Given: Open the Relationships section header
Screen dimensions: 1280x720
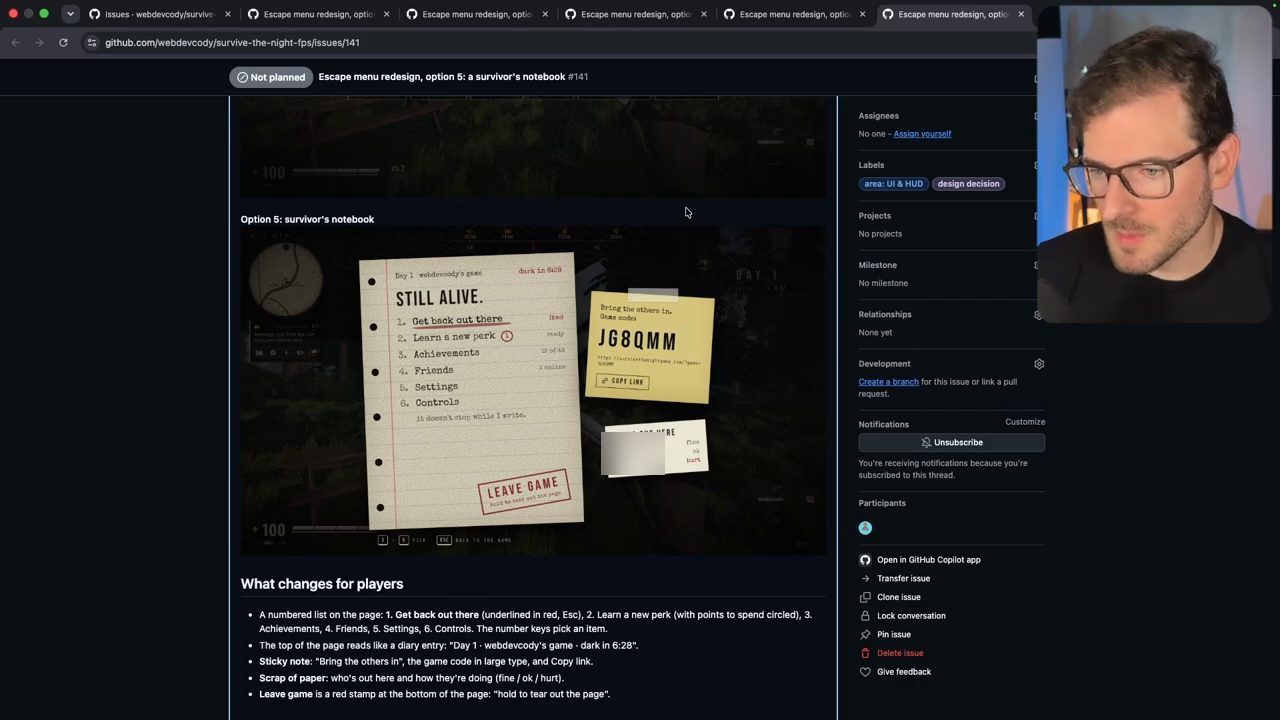Looking at the screenshot, I should [x=885, y=315].
